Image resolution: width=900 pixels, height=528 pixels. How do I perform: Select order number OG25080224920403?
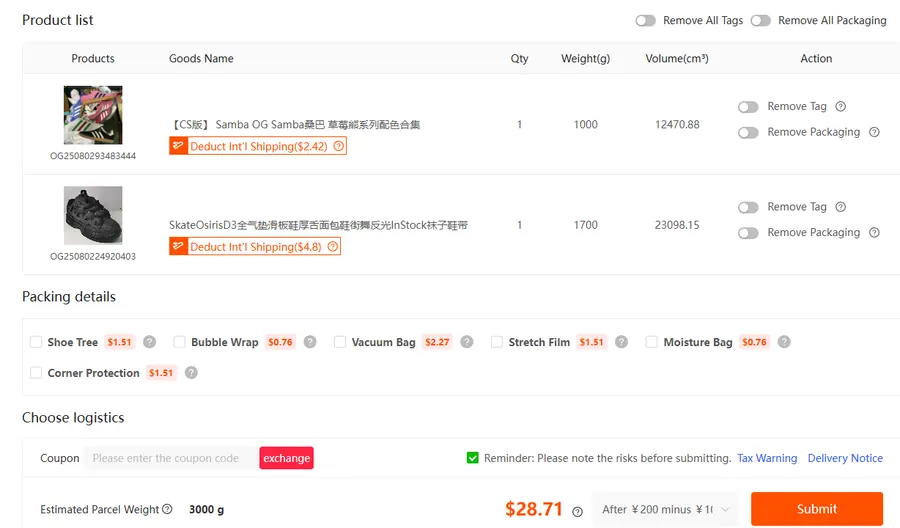click(93, 257)
